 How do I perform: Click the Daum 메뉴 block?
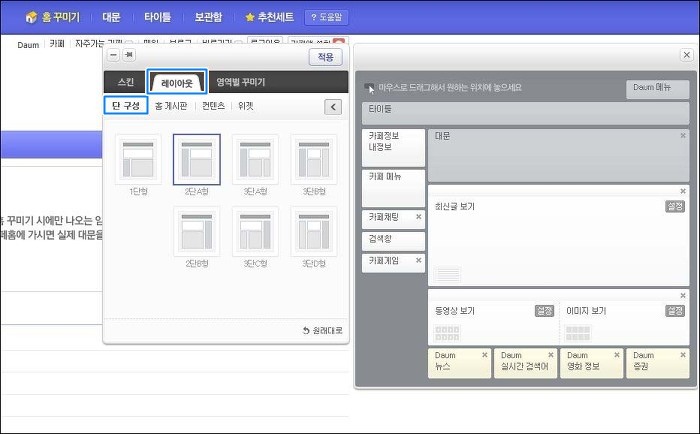pyautogui.click(x=658, y=89)
